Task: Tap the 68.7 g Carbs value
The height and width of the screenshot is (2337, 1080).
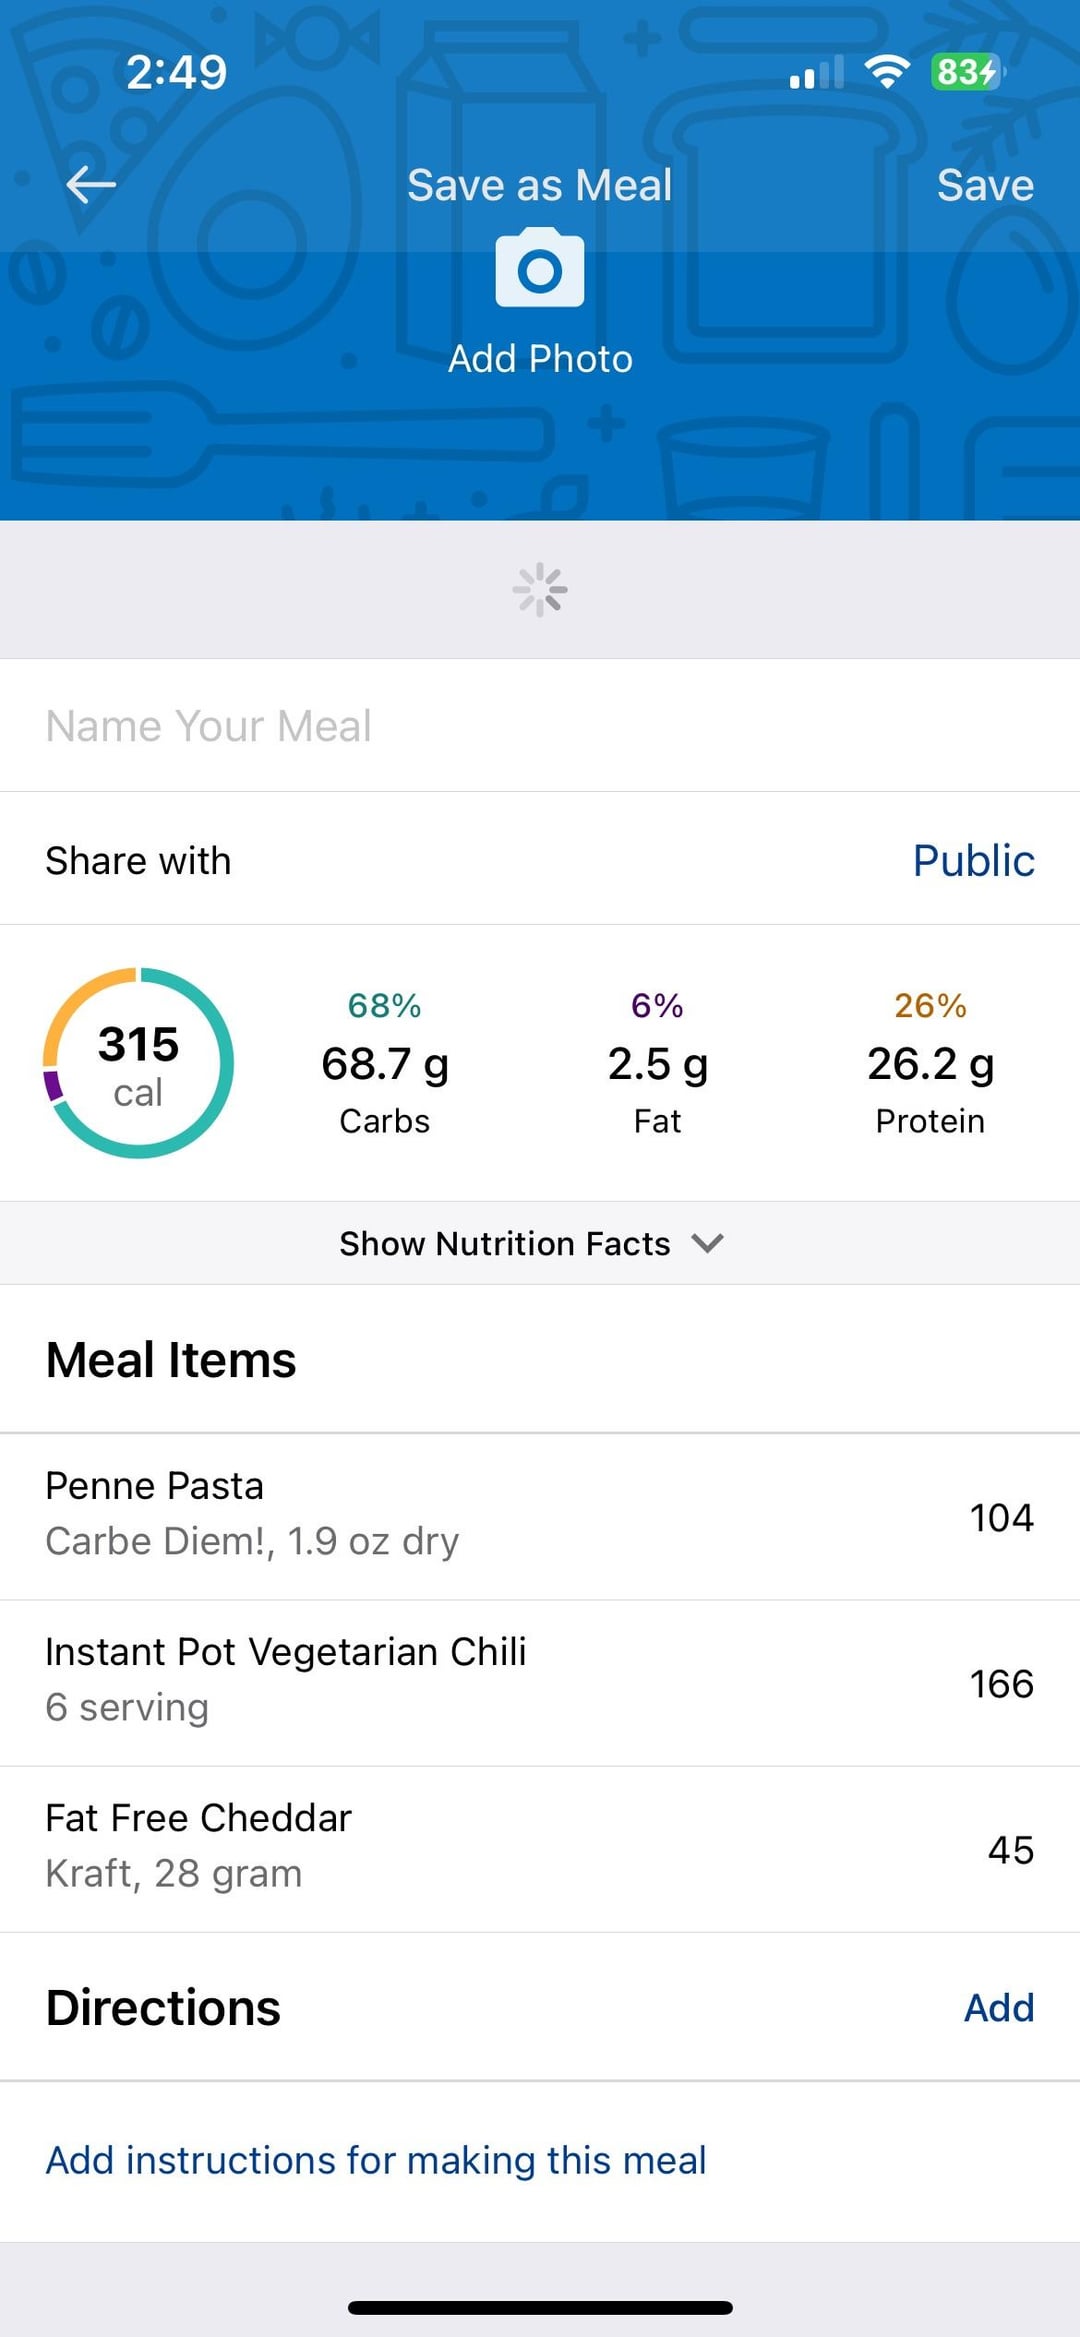Action: (x=385, y=1064)
